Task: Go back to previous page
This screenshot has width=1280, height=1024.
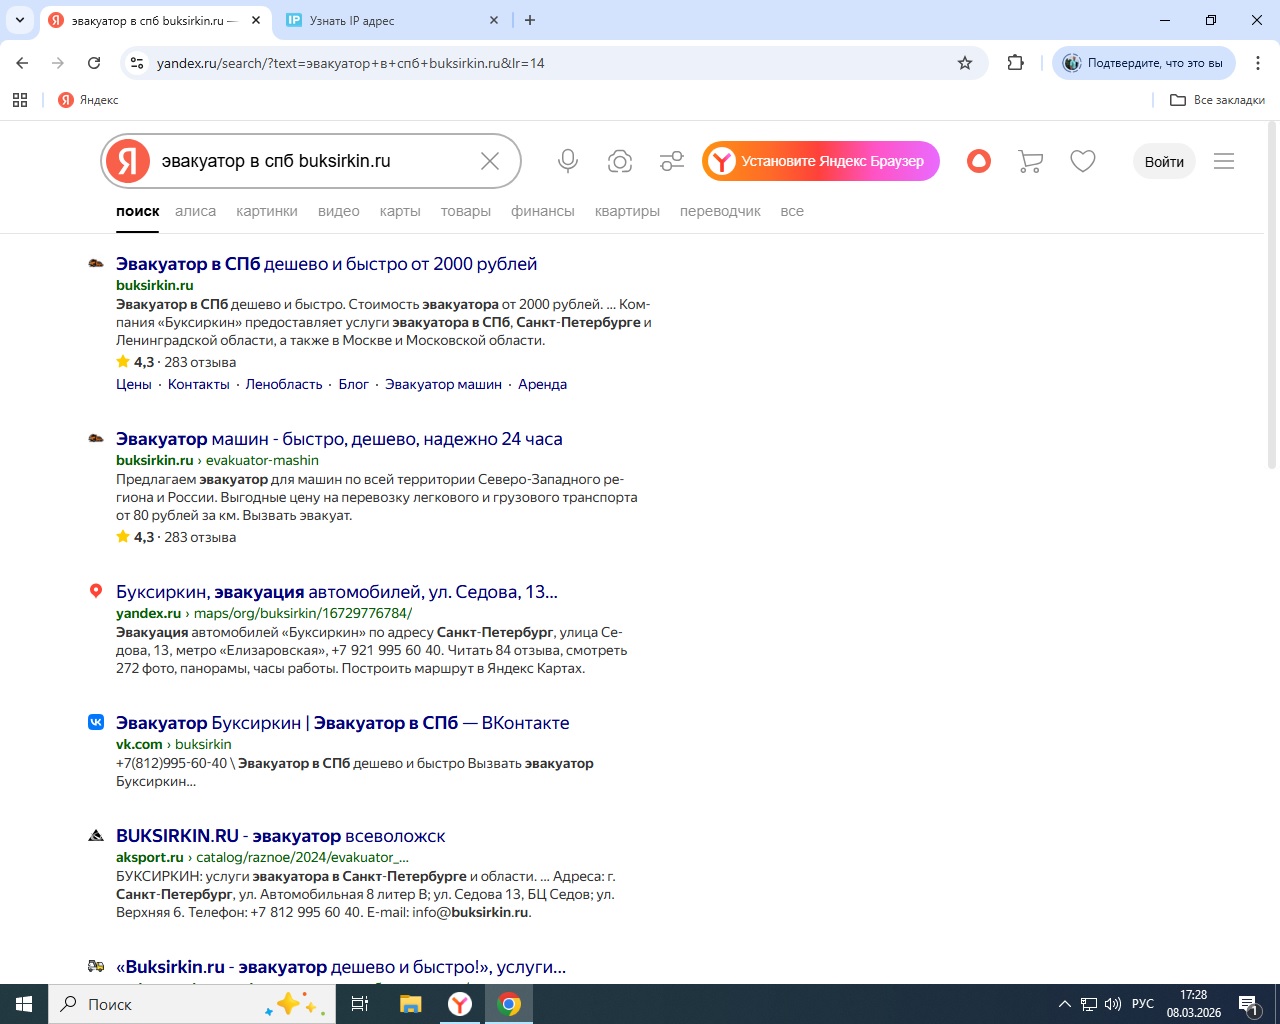Action: click(x=22, y=63)
